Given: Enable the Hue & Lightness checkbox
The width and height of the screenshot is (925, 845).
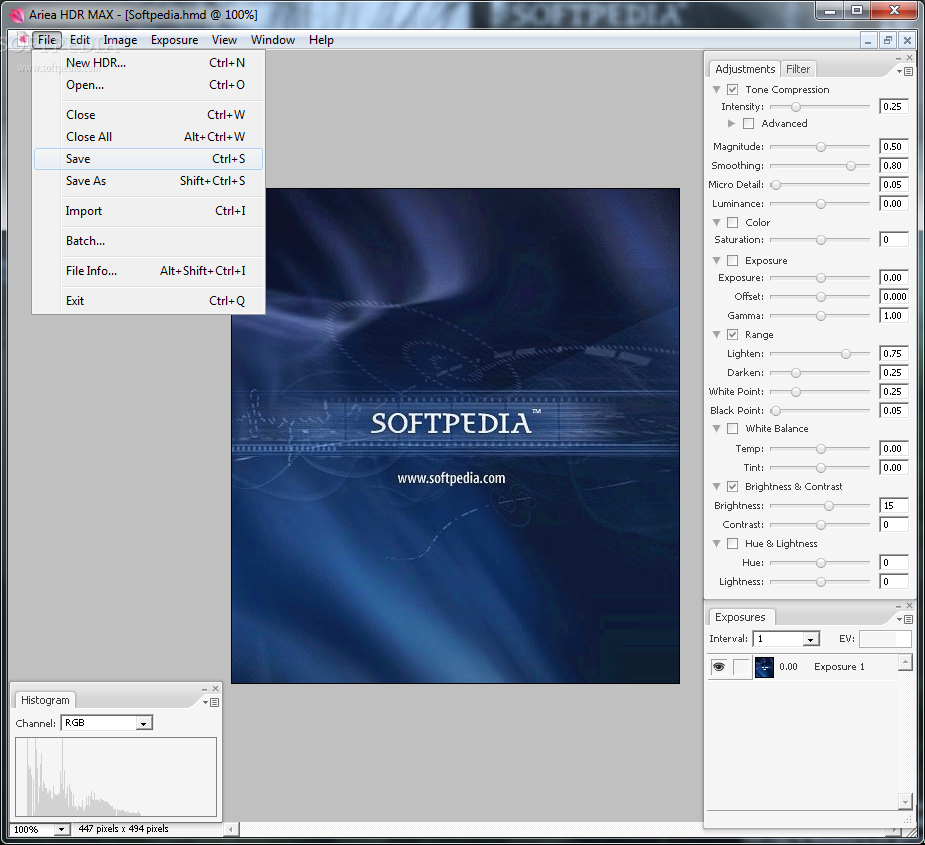Looking at the screenshot, I should coord(732,543).
